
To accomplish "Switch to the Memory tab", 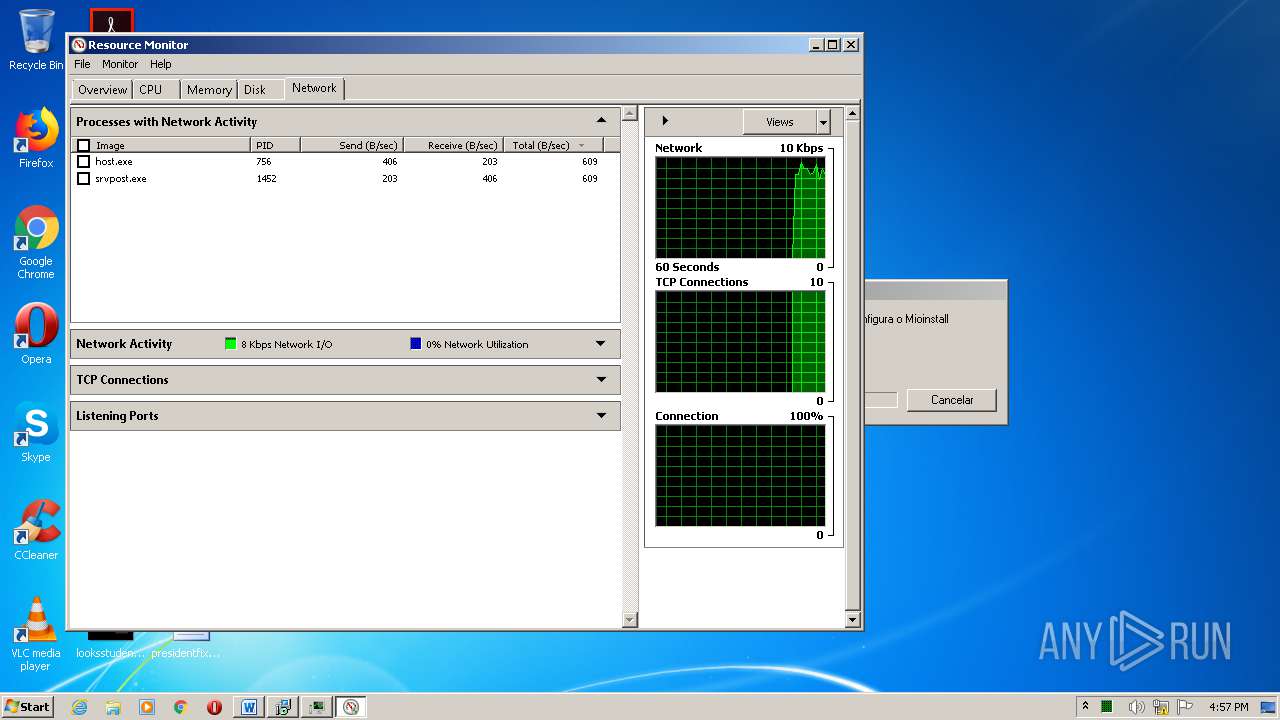I will pos(209,90).
